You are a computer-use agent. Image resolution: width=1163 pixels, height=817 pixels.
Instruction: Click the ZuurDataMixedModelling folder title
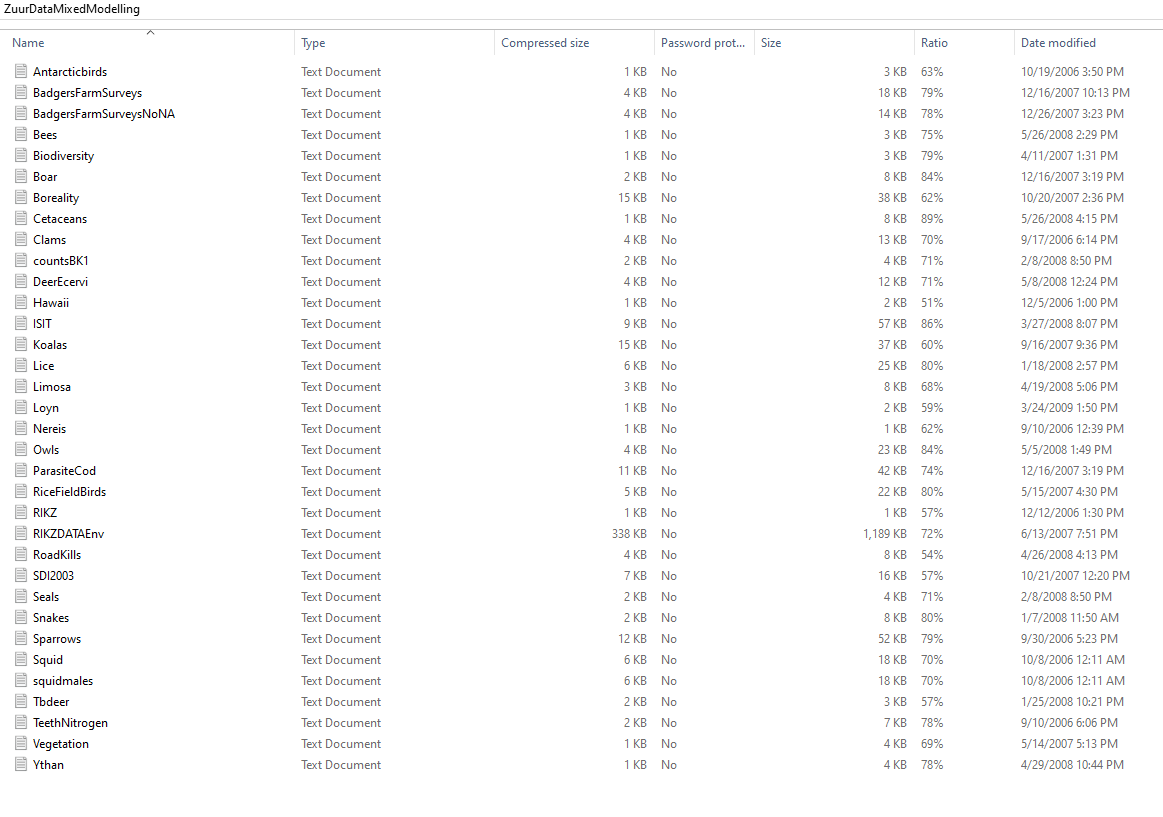pos(71,9)
